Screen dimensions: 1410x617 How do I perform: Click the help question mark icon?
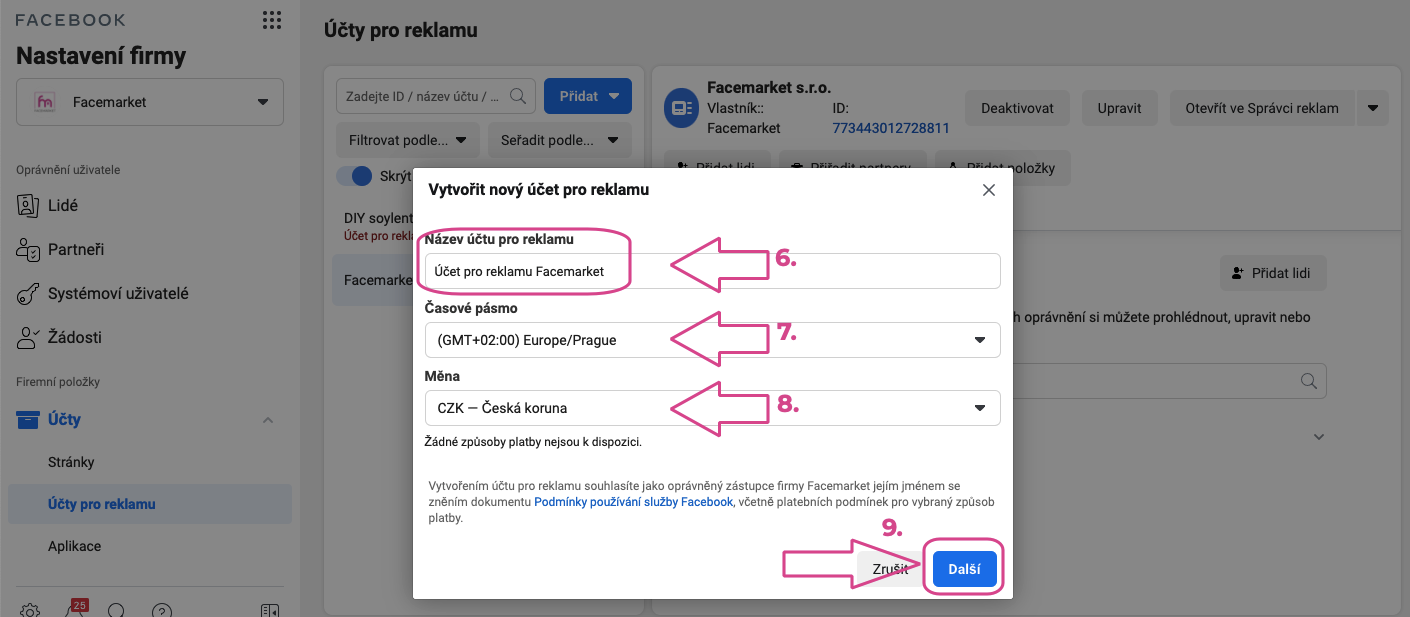coord(162,610)
